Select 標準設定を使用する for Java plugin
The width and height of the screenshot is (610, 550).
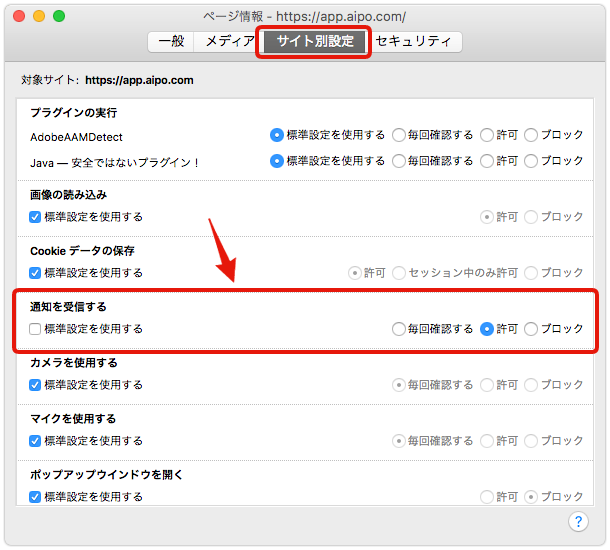click(x=276, y=161)
